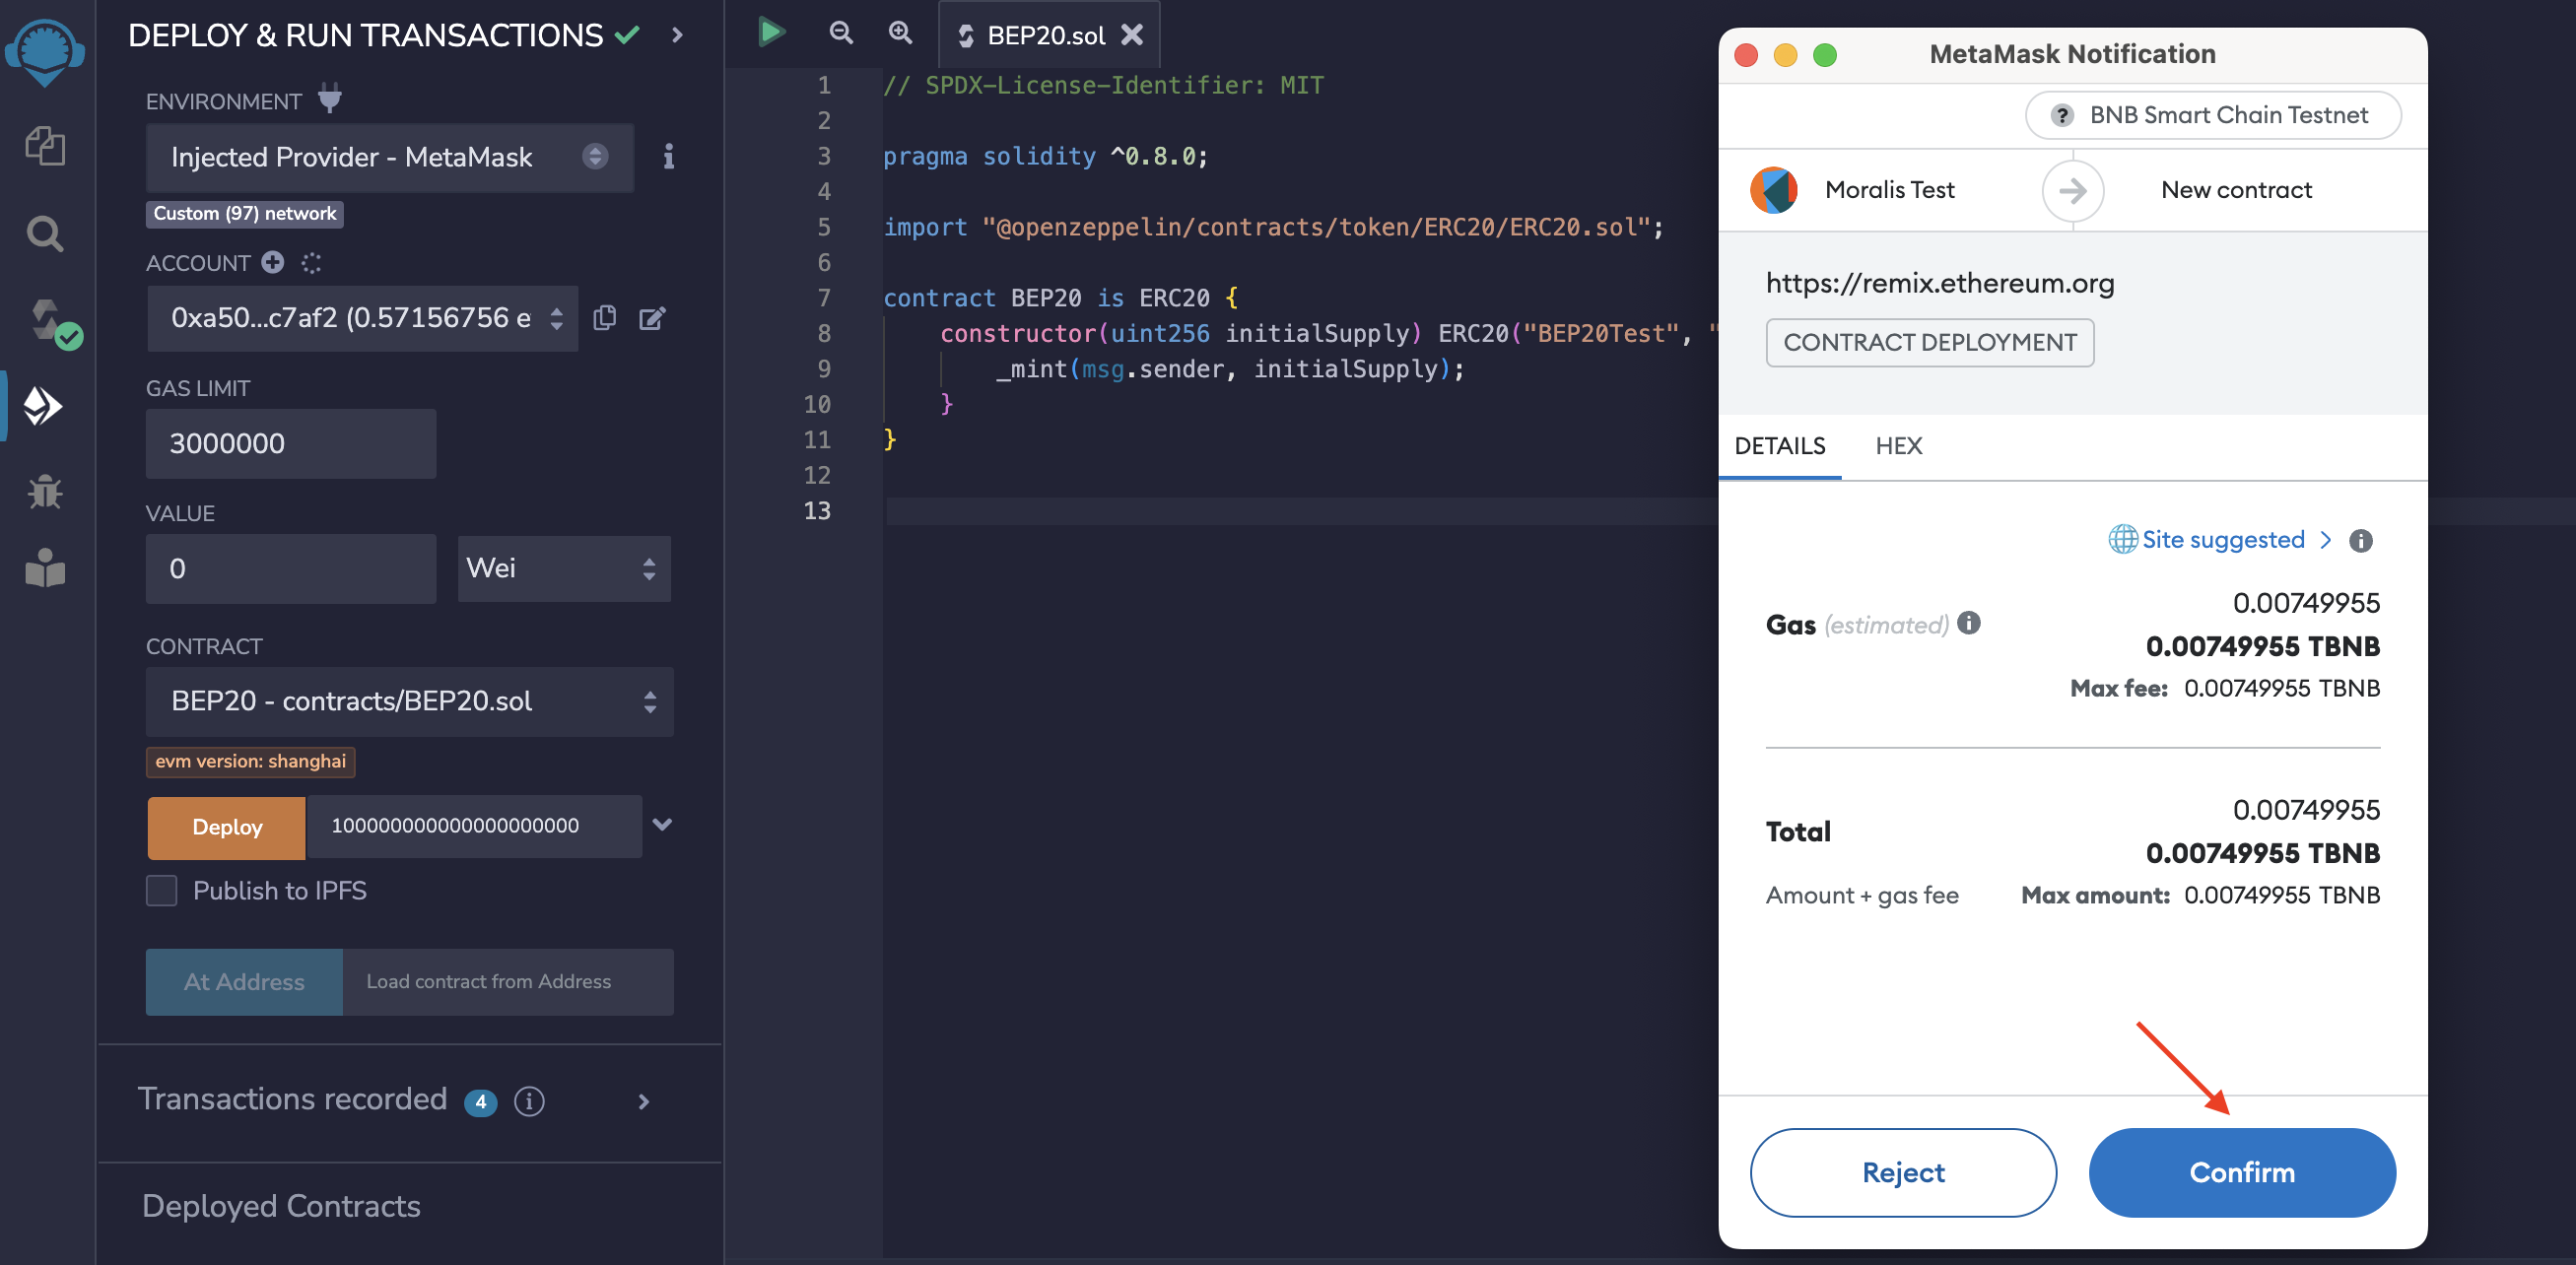Switch to the DETAILS tab in MetaMask

(1780, 446)
